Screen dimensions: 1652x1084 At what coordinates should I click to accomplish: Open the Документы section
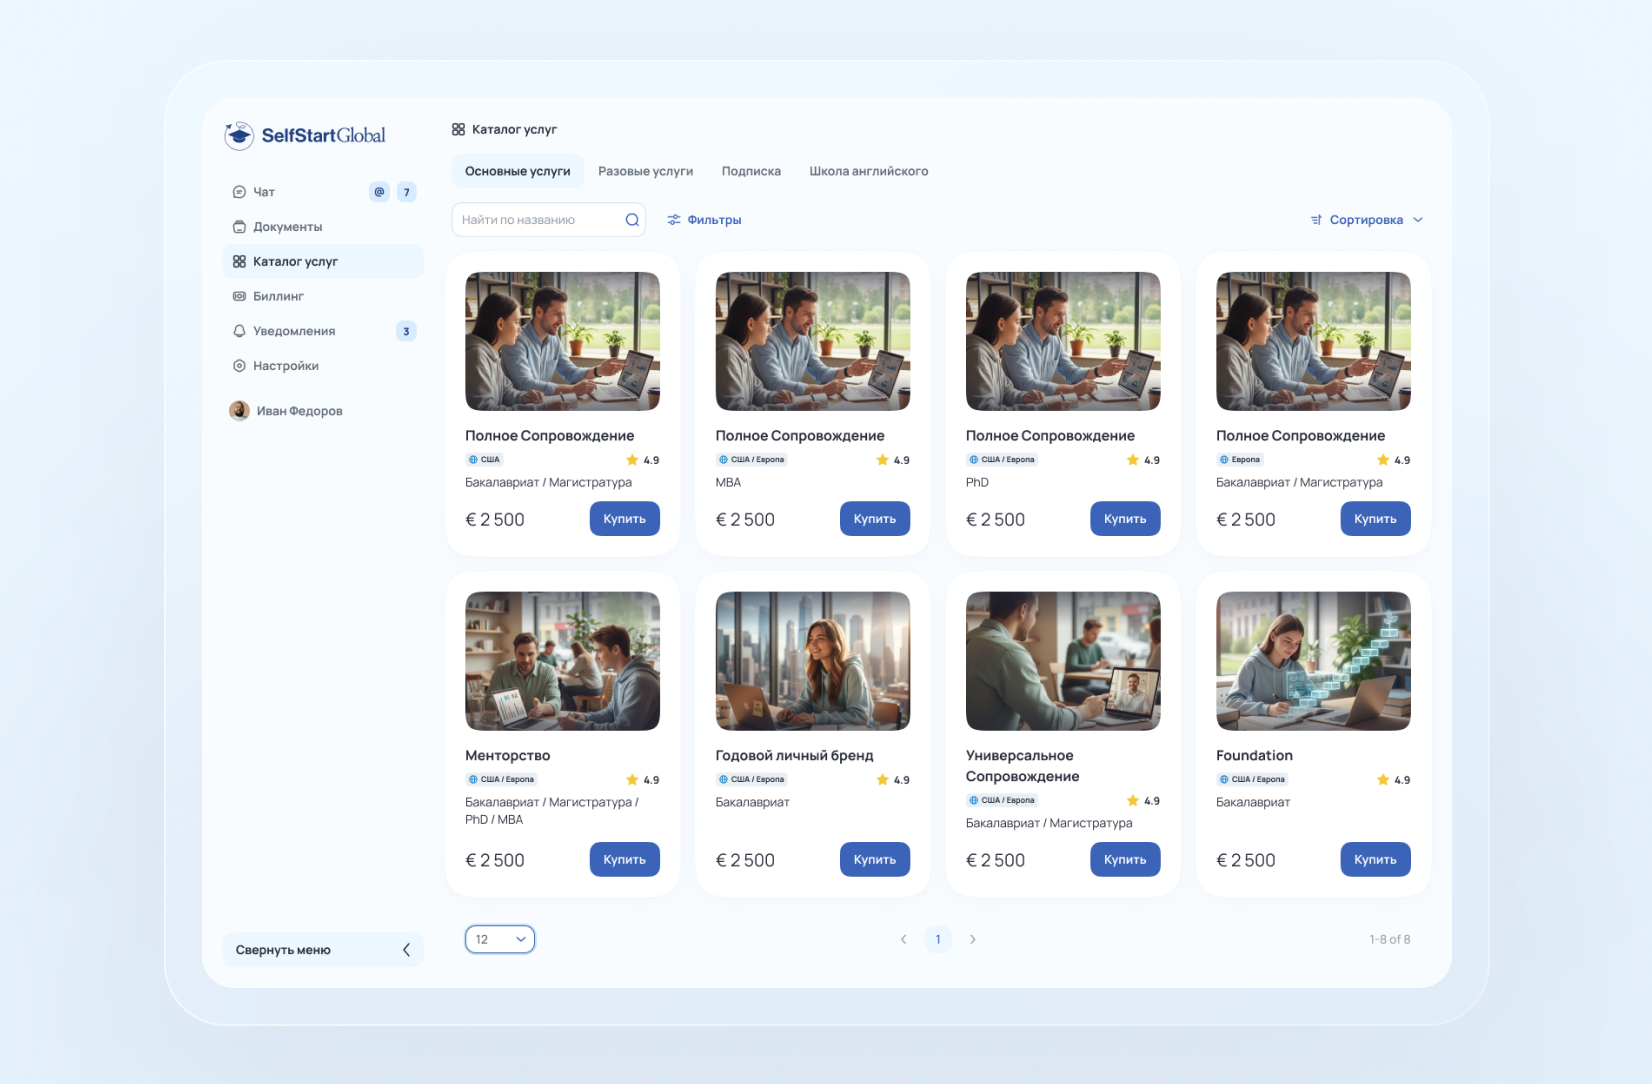pos(287,227)
